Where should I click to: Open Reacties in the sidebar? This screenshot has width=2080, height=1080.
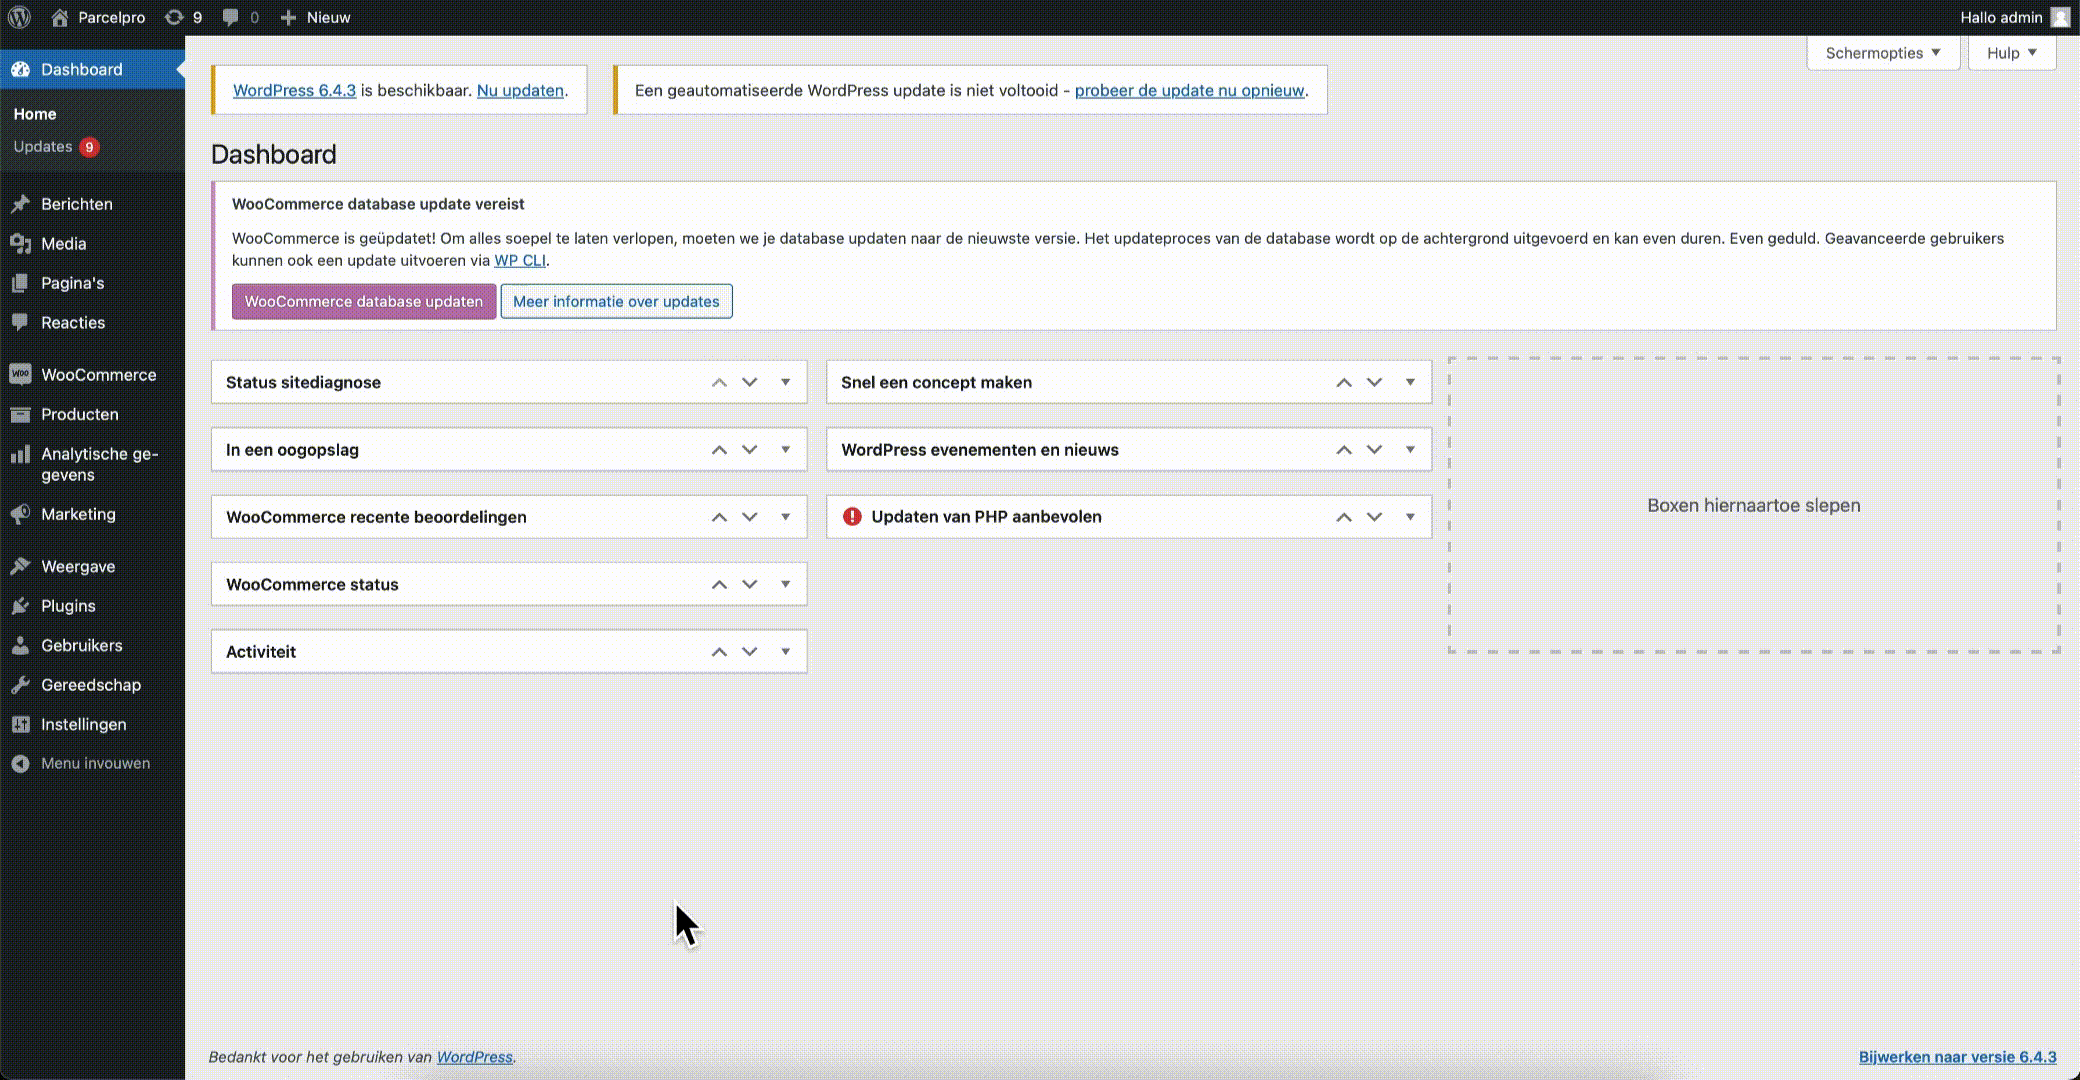coord(92,323)
